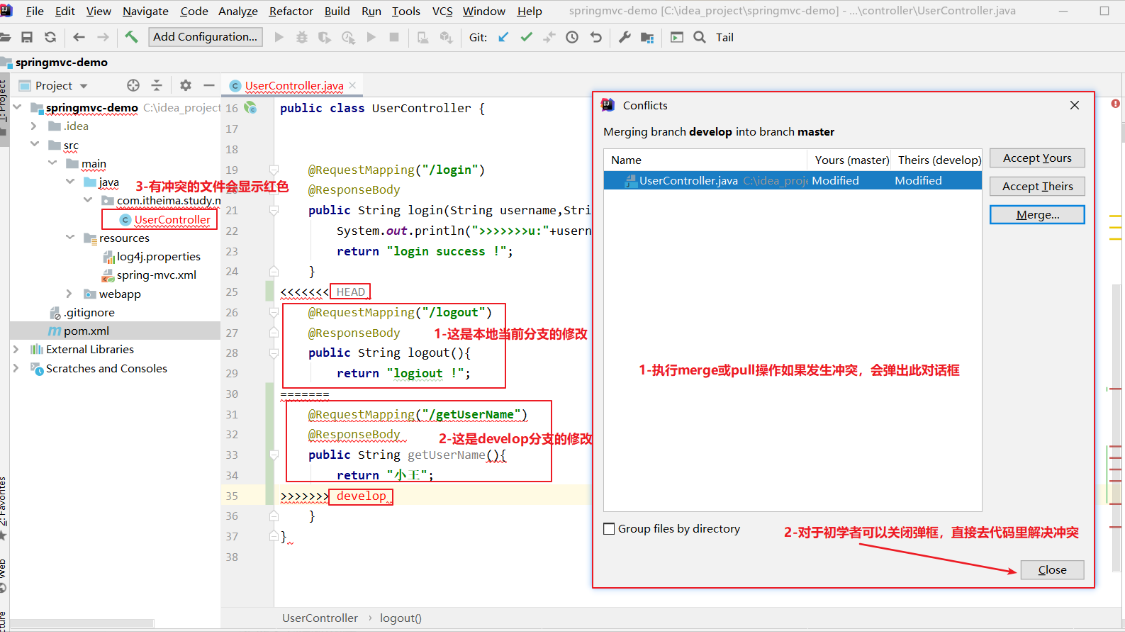Close the Conflicts dialog with Close button
Viewport: 1125px width, 632px height.
[1052, 570]
